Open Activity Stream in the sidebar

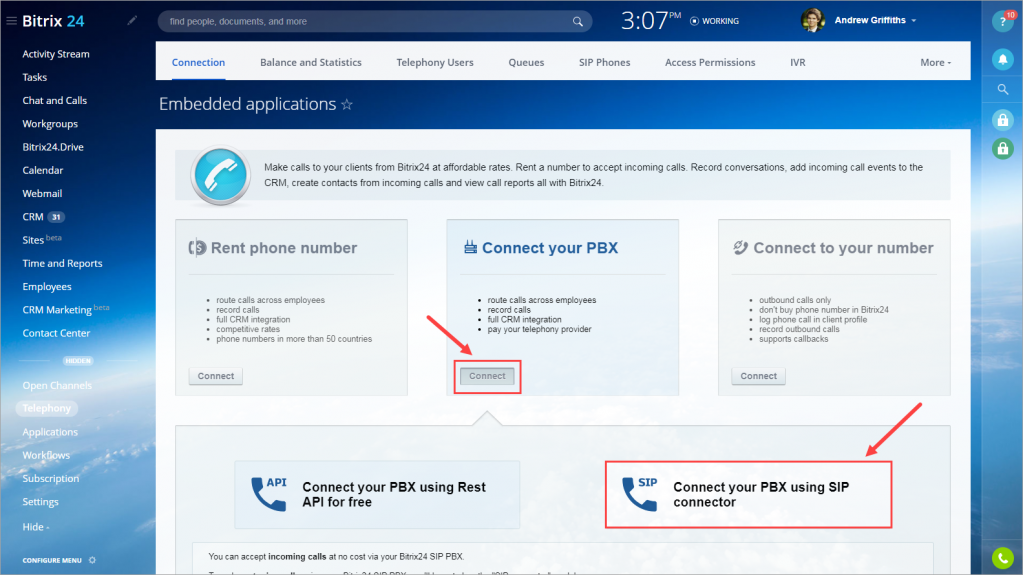point(56,54)
